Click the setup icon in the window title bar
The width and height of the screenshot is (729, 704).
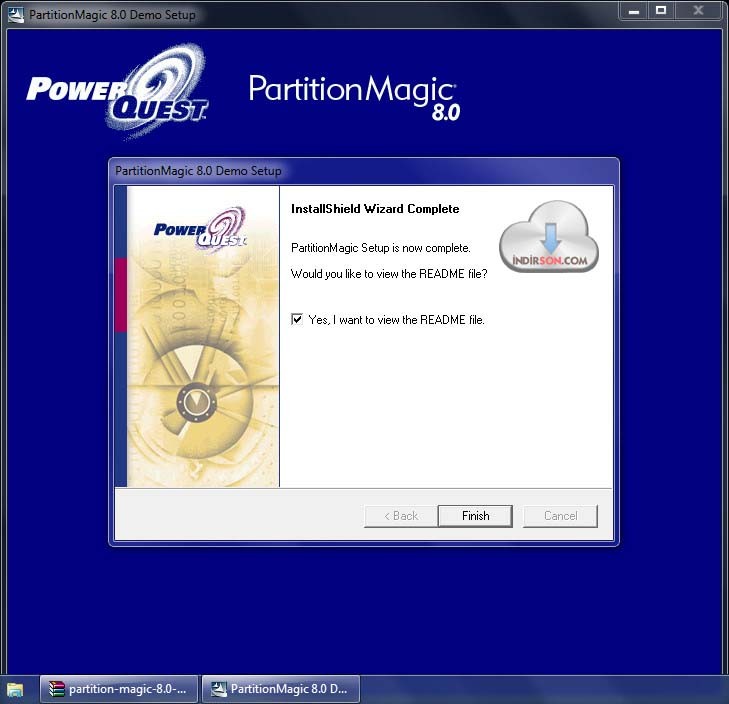(x=16, y=14)
